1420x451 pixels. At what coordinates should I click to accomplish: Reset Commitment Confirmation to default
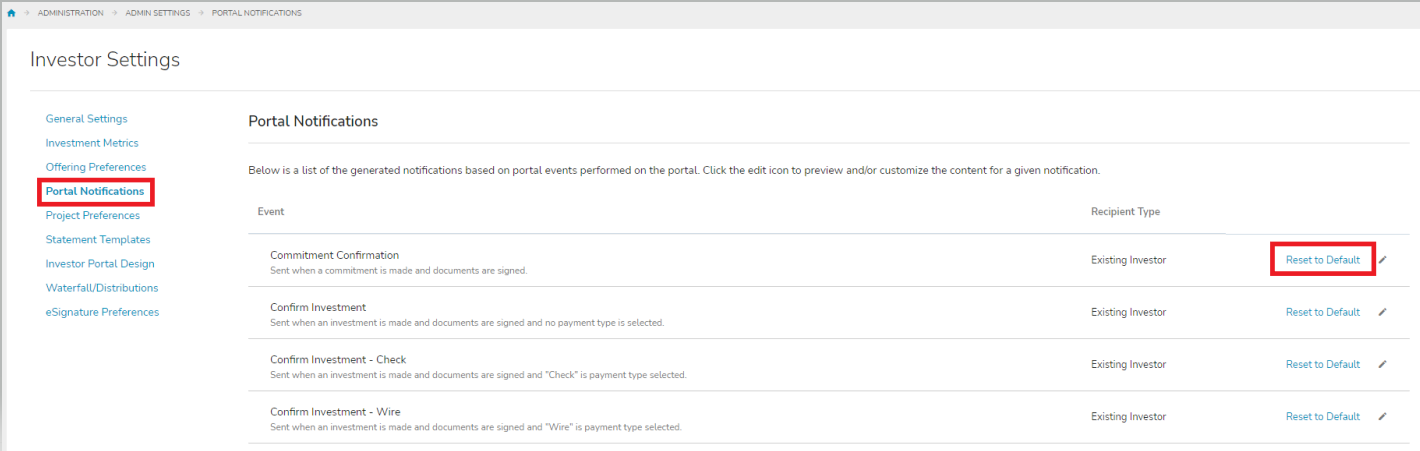point(1322,260)
